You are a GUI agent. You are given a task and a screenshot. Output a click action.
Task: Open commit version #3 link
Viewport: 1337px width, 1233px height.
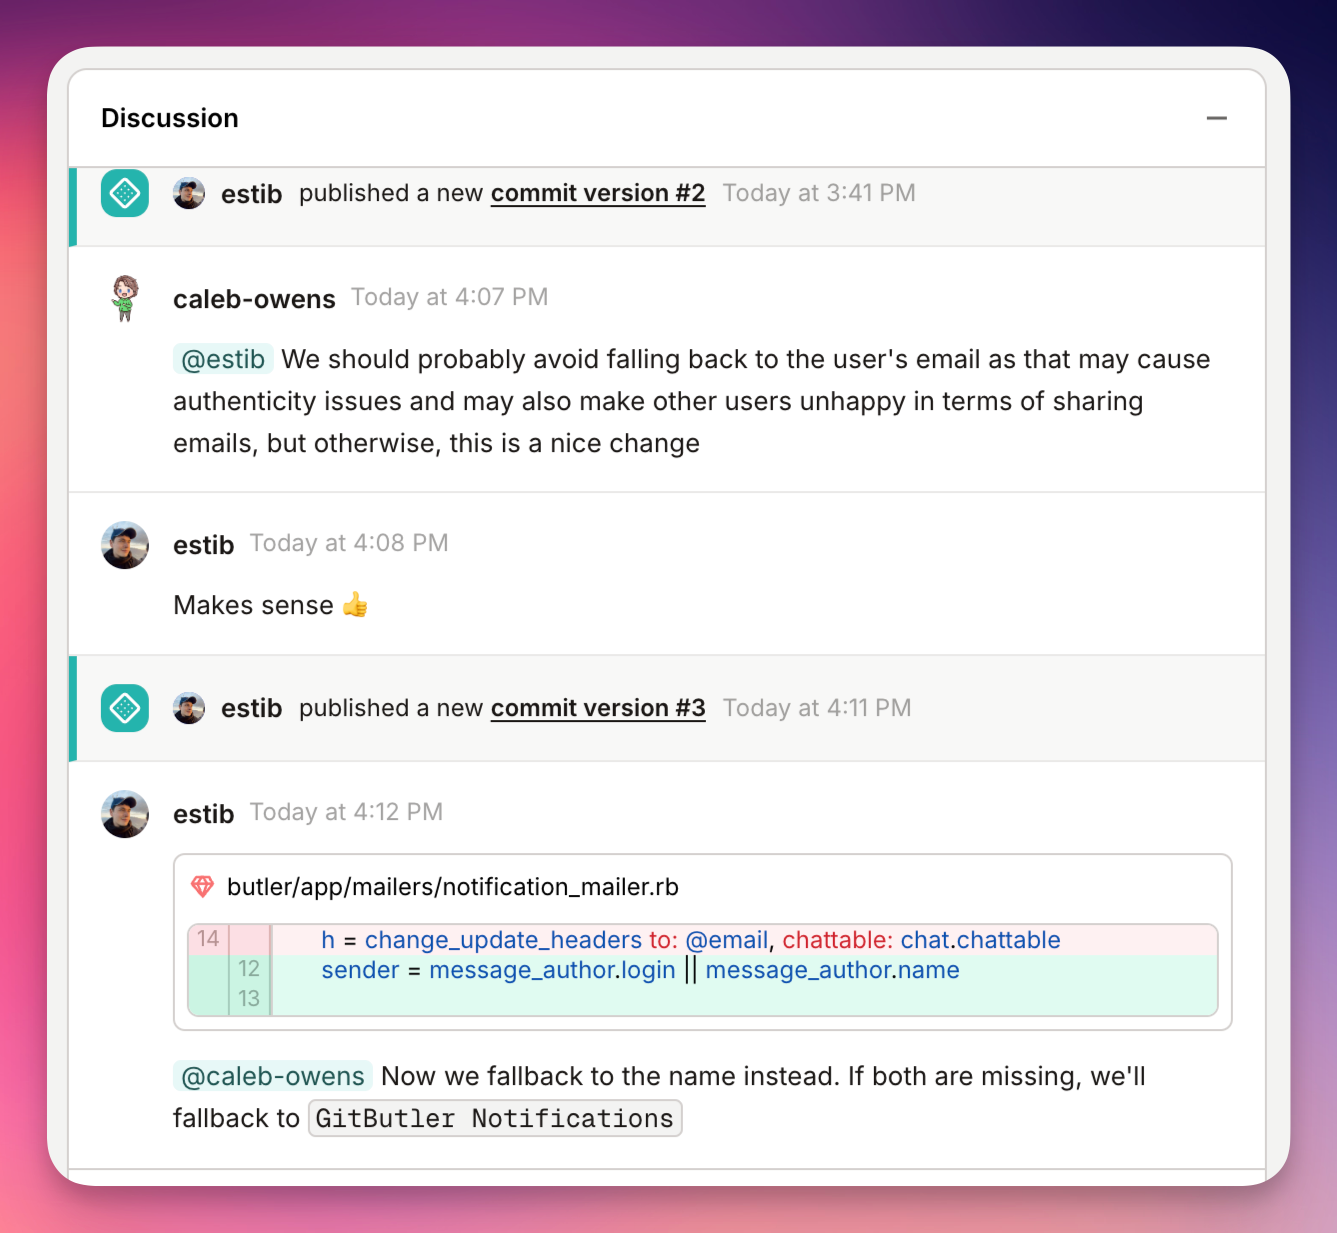coord(598,708)
